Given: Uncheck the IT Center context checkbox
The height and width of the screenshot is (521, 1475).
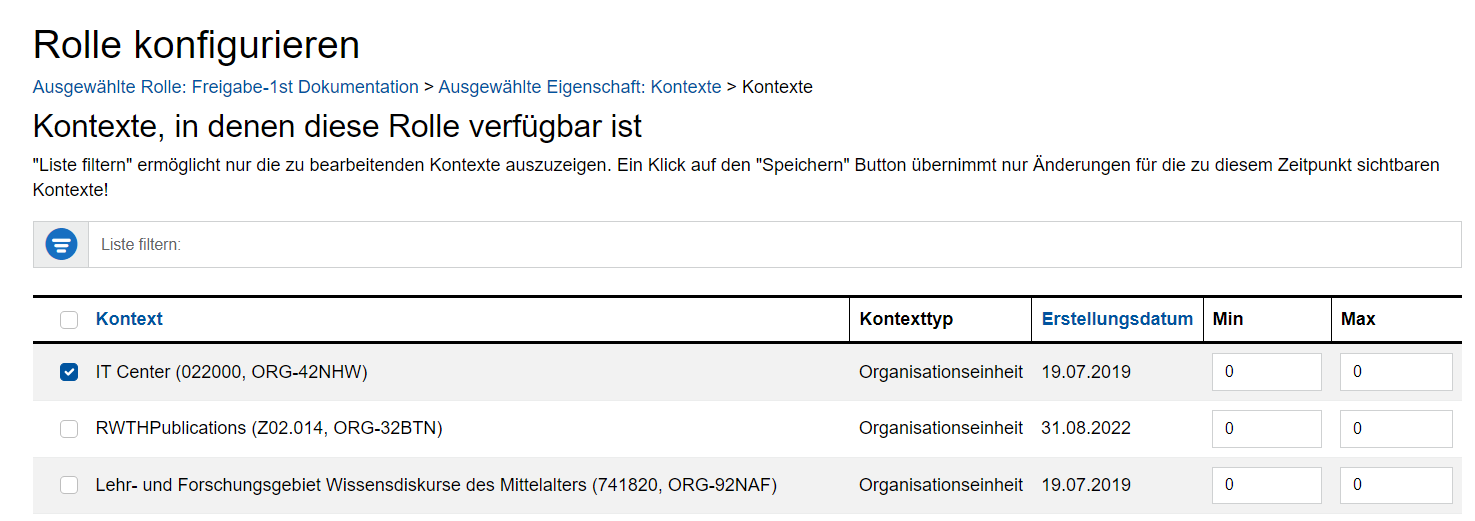Looking at the screenshot, I should pyautogui.click(x=69, y=372).
